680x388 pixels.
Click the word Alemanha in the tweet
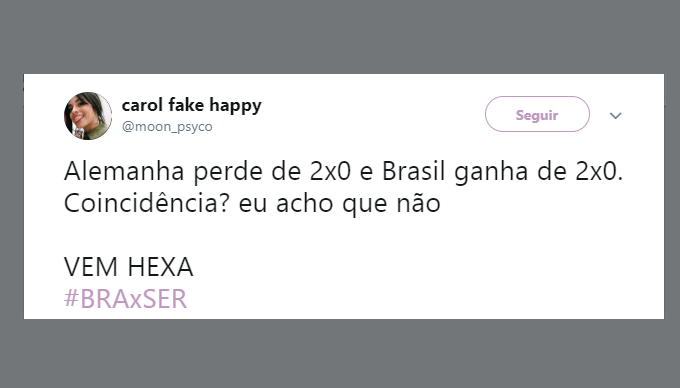pos(124,171)
